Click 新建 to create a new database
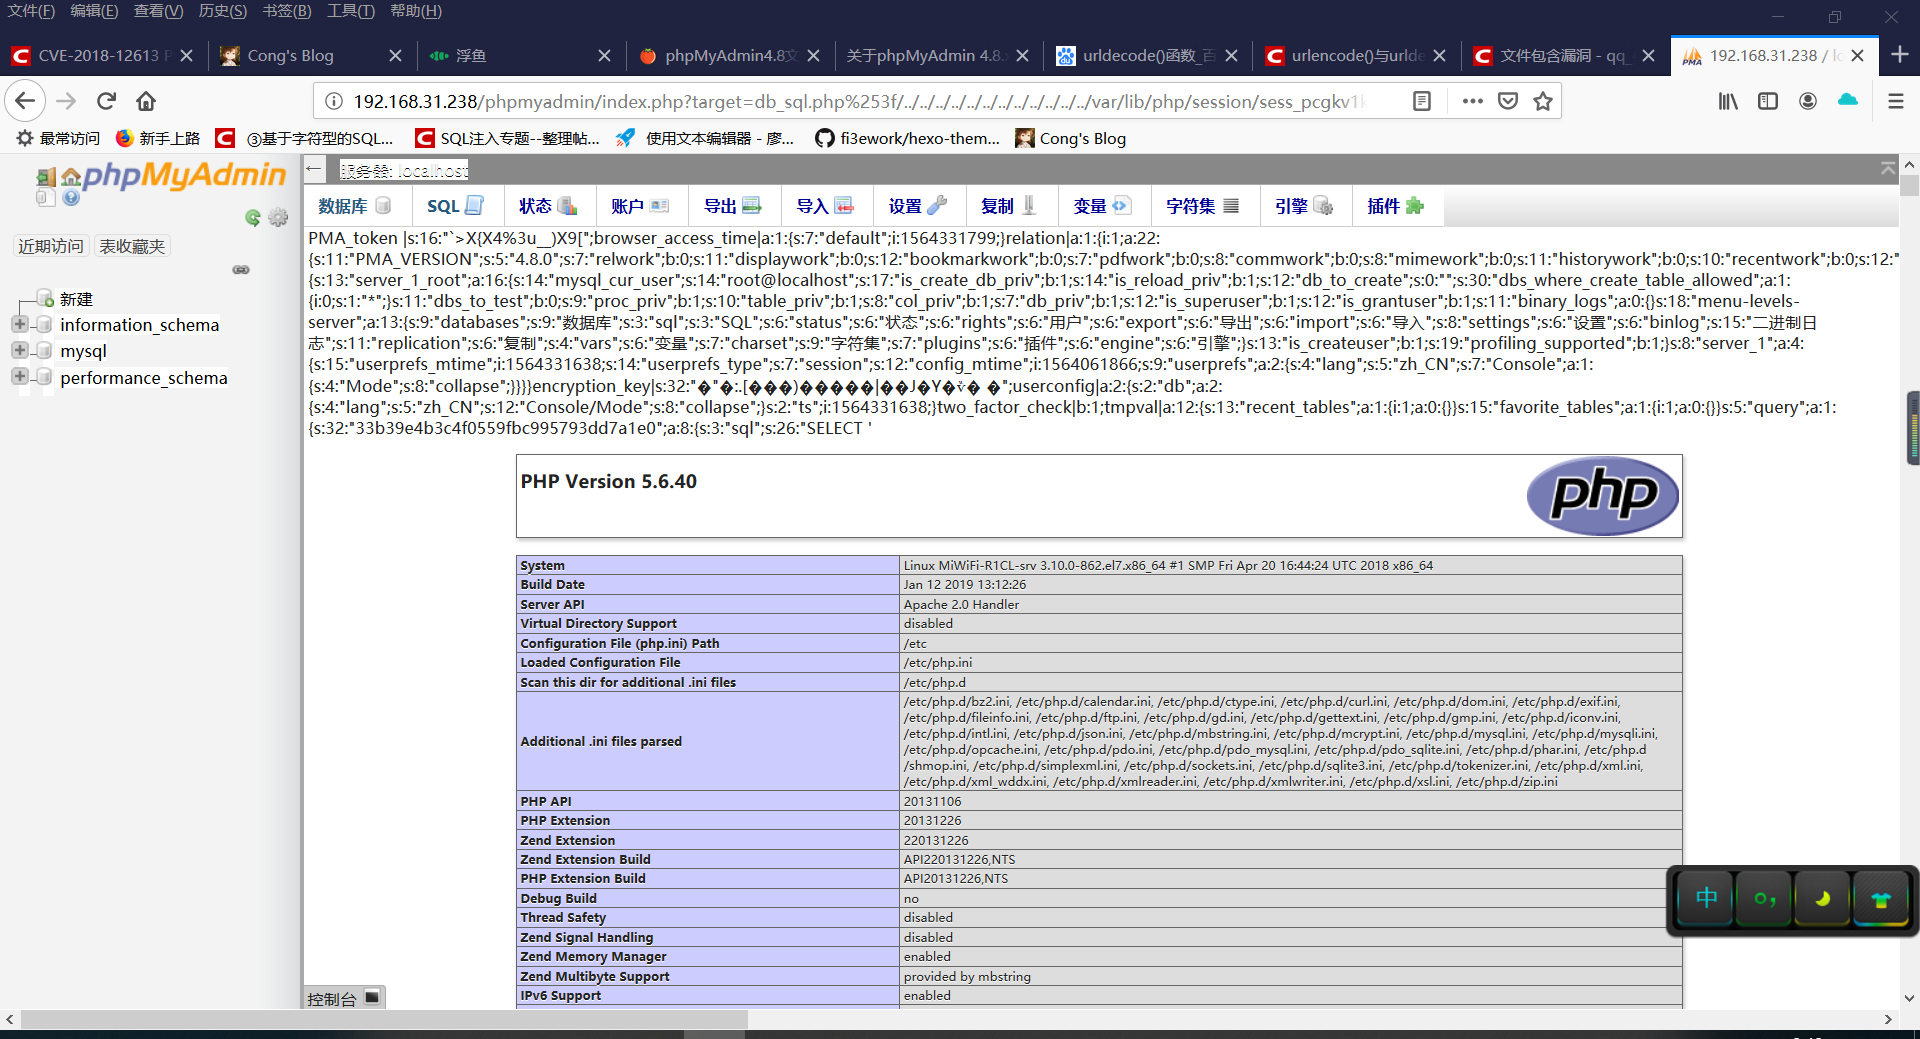Image resolution: width=1920 pixels, height=1039 pixels. (76, 299)
